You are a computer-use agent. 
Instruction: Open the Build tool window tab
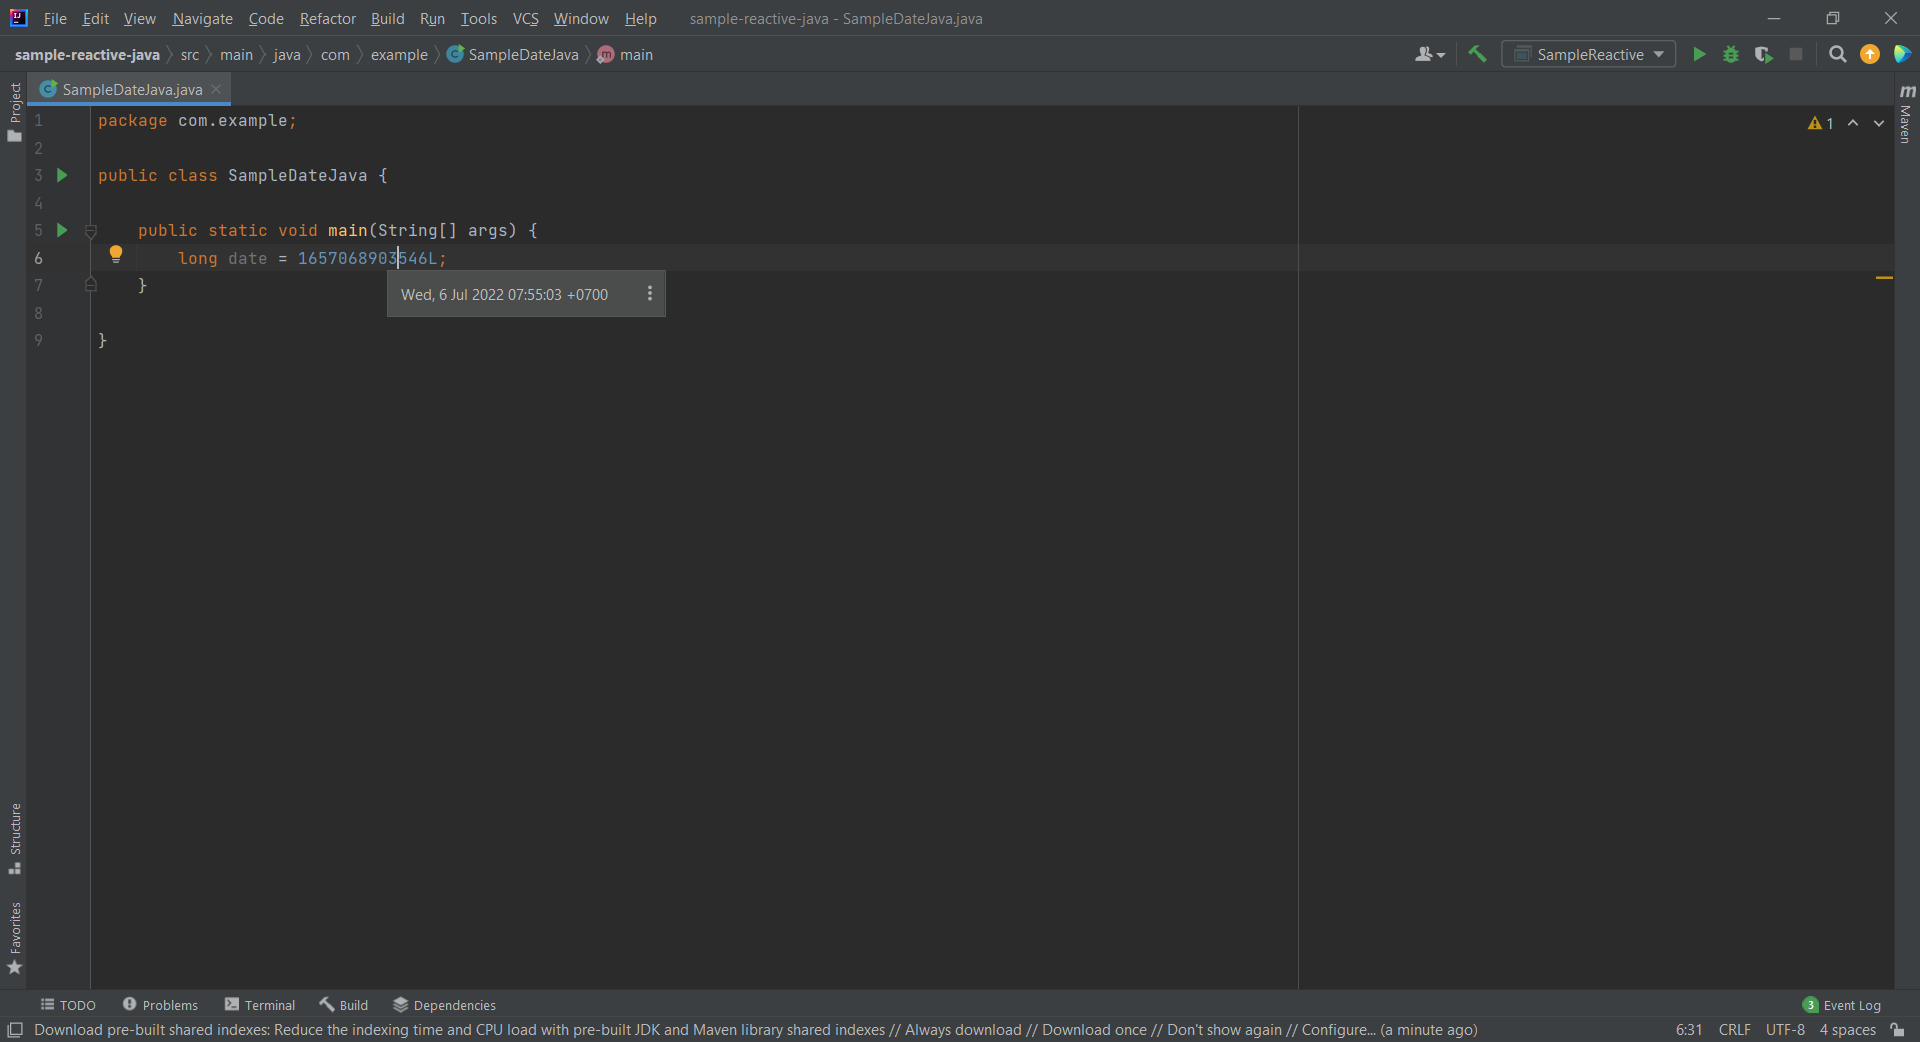click(x=344, y=1005)
